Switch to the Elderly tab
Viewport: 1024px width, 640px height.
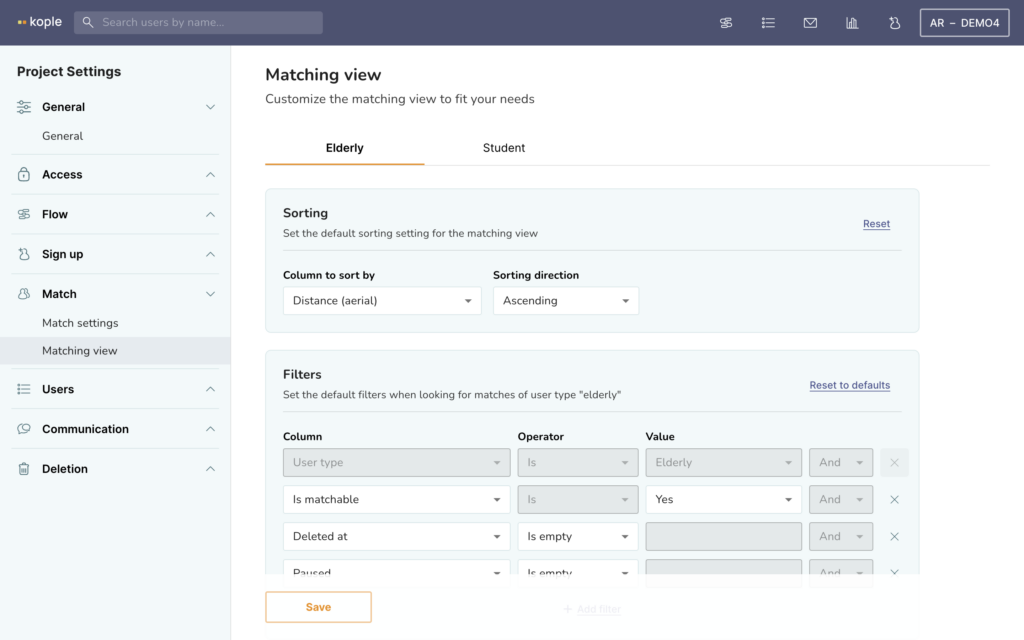(x=345, y=148)
